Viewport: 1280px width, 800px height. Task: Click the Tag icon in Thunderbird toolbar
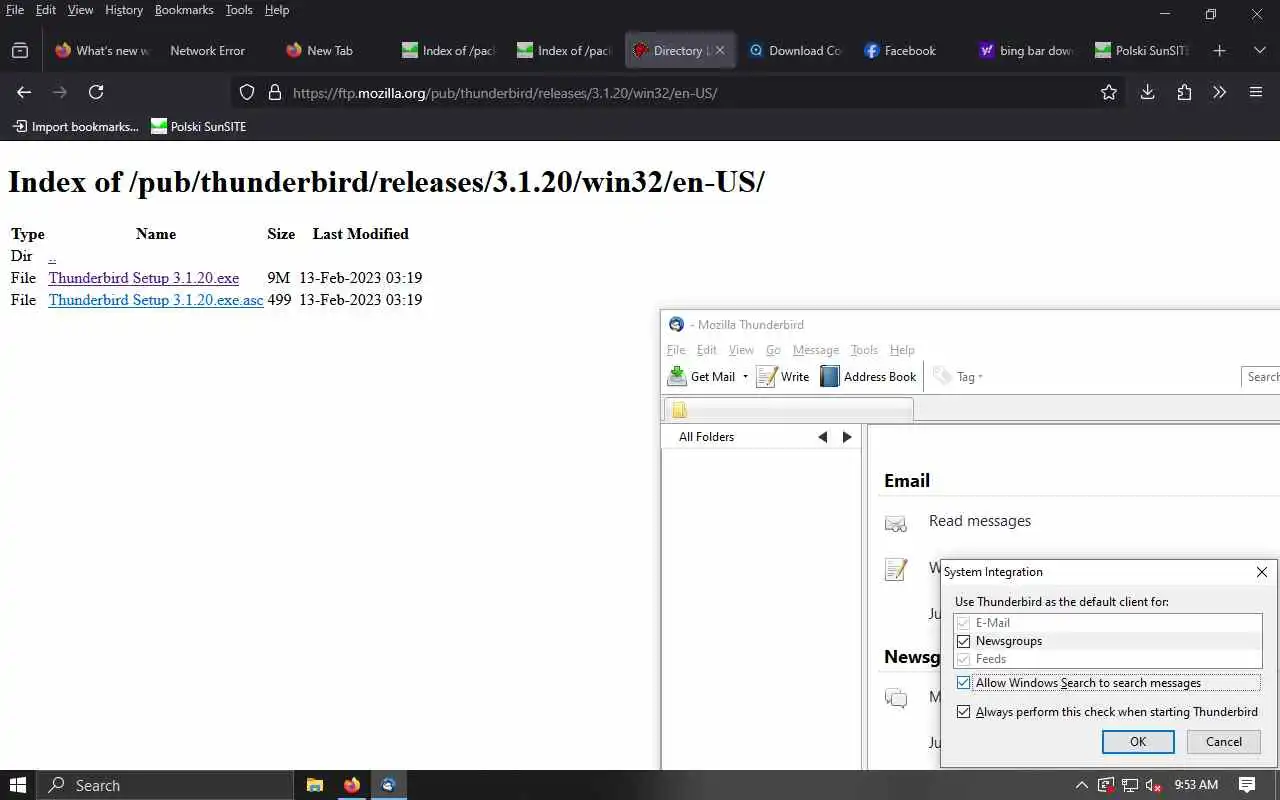coord(943,376)
